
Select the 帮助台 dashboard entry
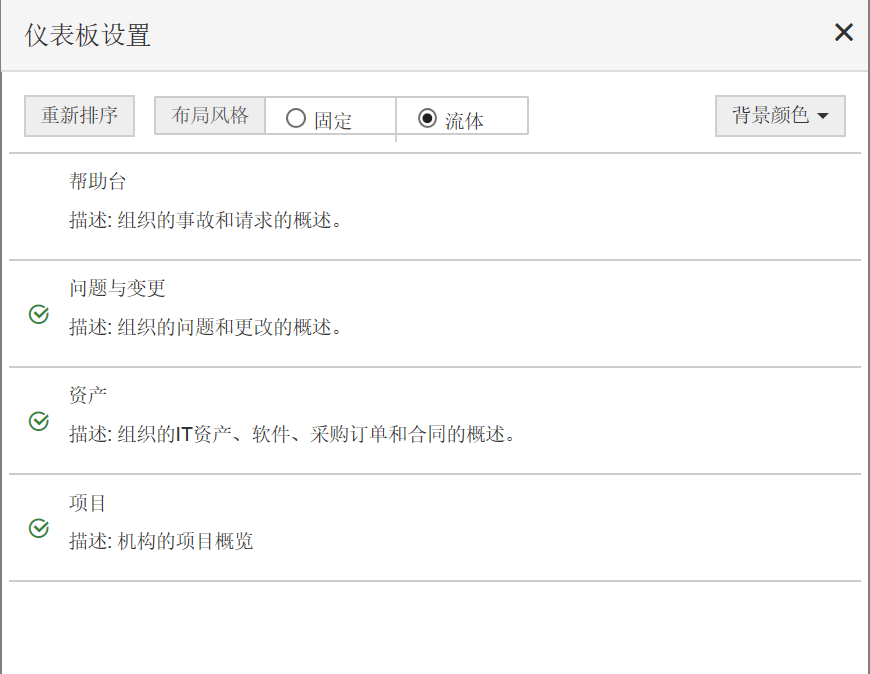[98, 181]
